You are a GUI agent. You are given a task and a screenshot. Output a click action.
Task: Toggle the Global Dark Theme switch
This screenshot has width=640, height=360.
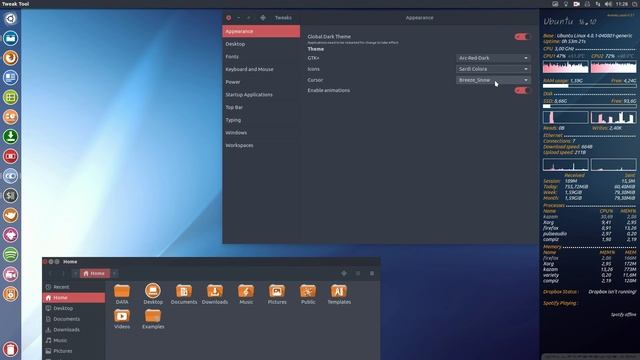tap(522, 37)
